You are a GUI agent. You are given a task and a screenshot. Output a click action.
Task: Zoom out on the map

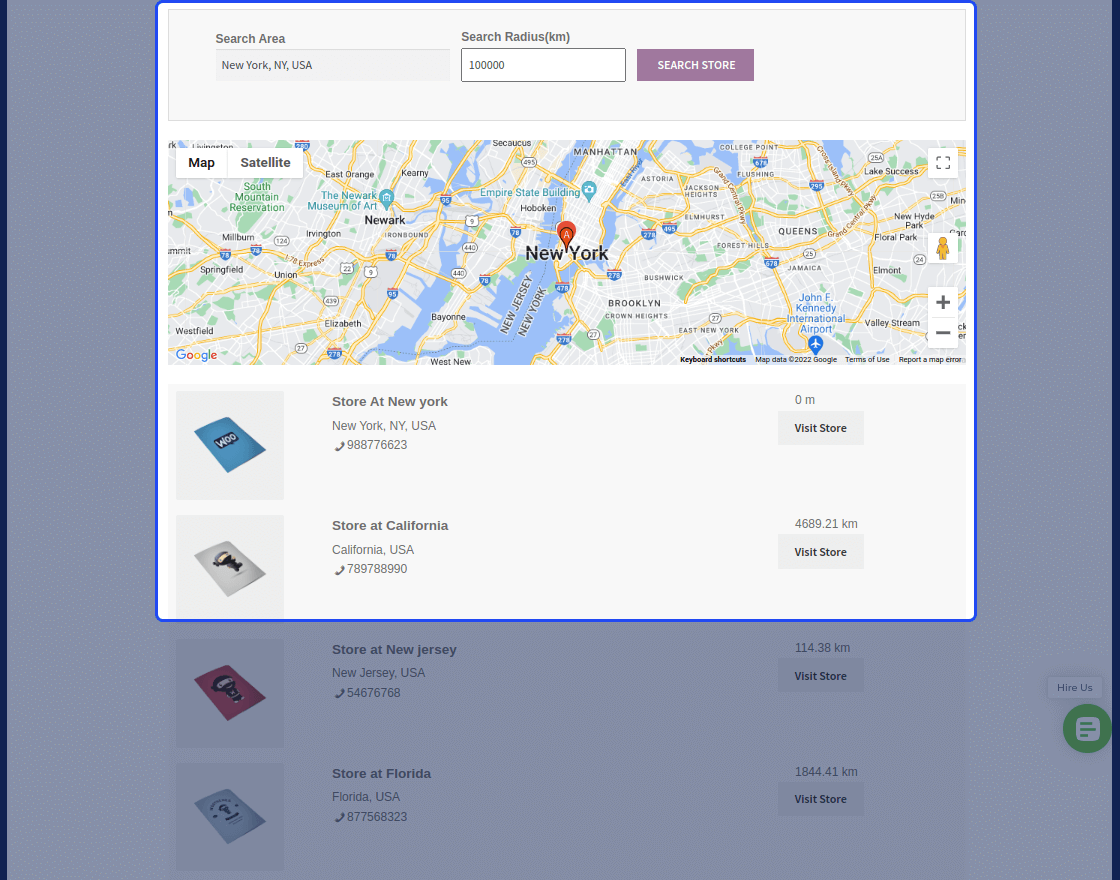click(x=942, y=332)
